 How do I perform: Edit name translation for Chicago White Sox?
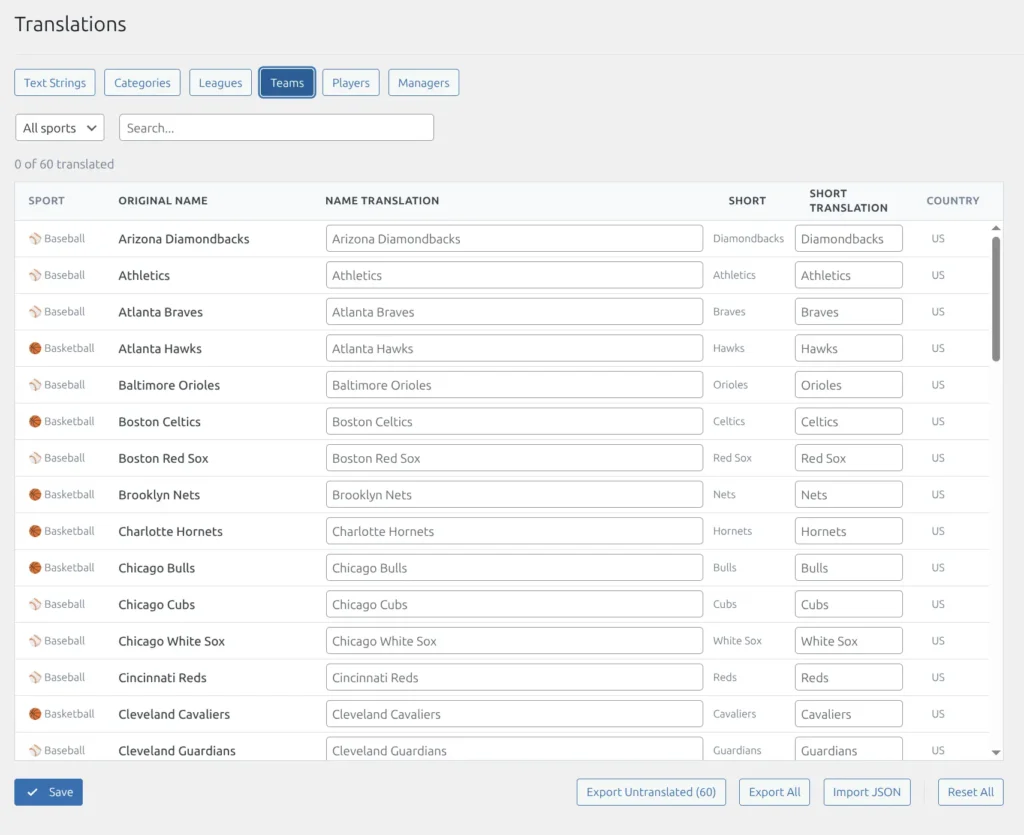pos(515,641)
